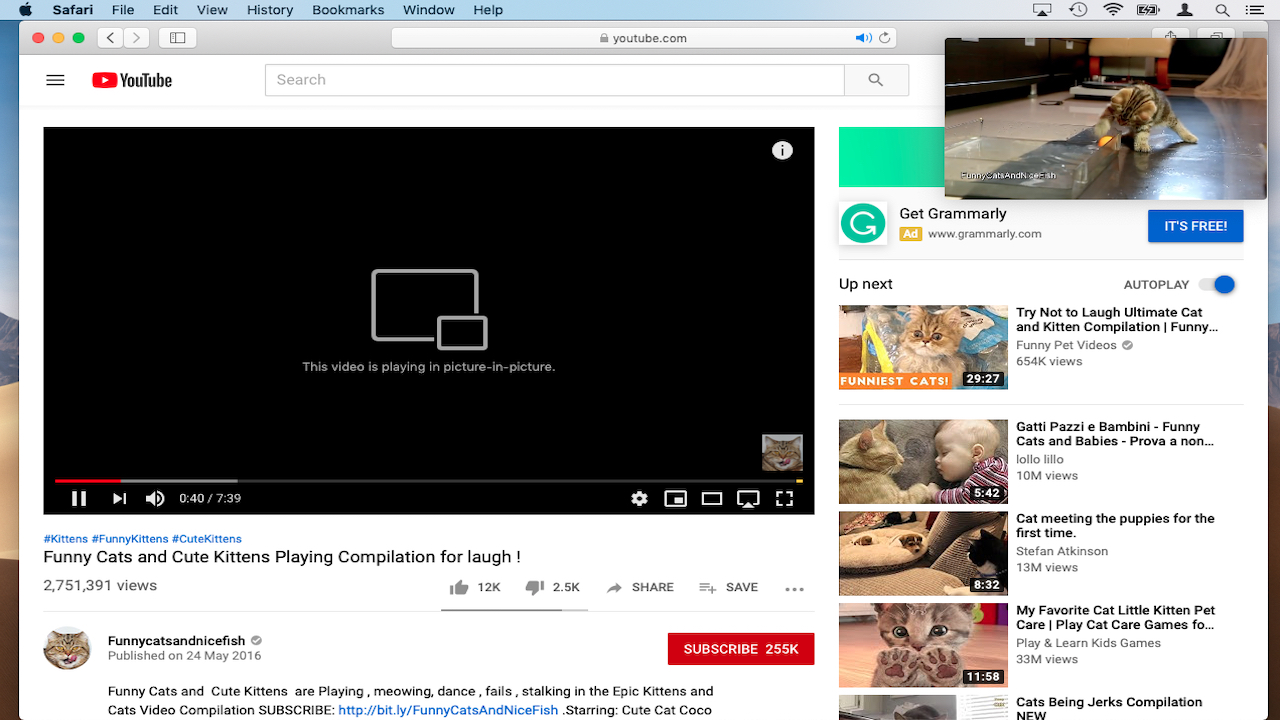Open the YouTube guide hamburger menu
The height and width of the screenshot is (720, 1280).
click(x=55, y=80)
